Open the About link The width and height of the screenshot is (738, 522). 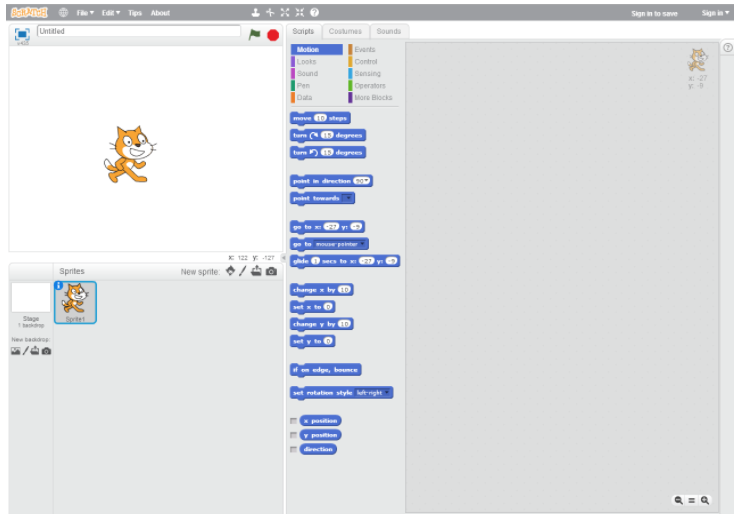[x=160, y=13]
